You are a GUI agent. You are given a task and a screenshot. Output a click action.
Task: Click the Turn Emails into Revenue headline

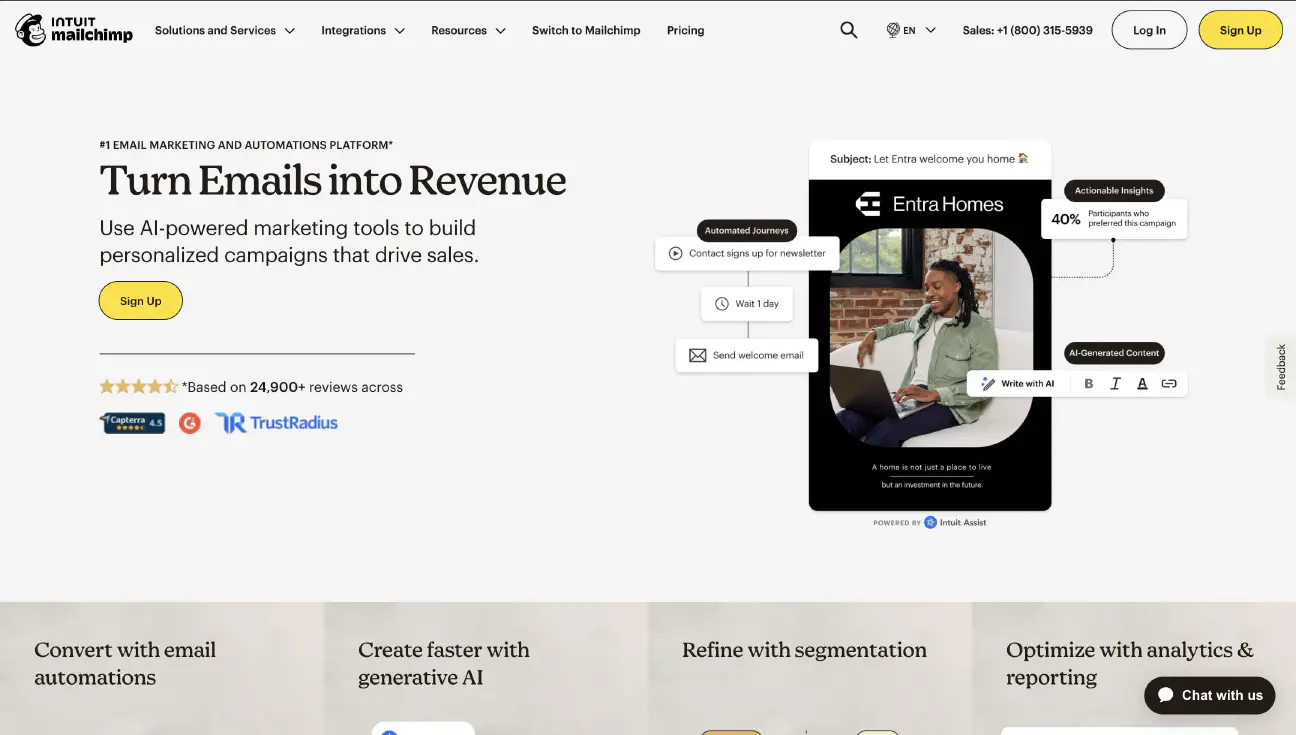(x=333, y=181)
